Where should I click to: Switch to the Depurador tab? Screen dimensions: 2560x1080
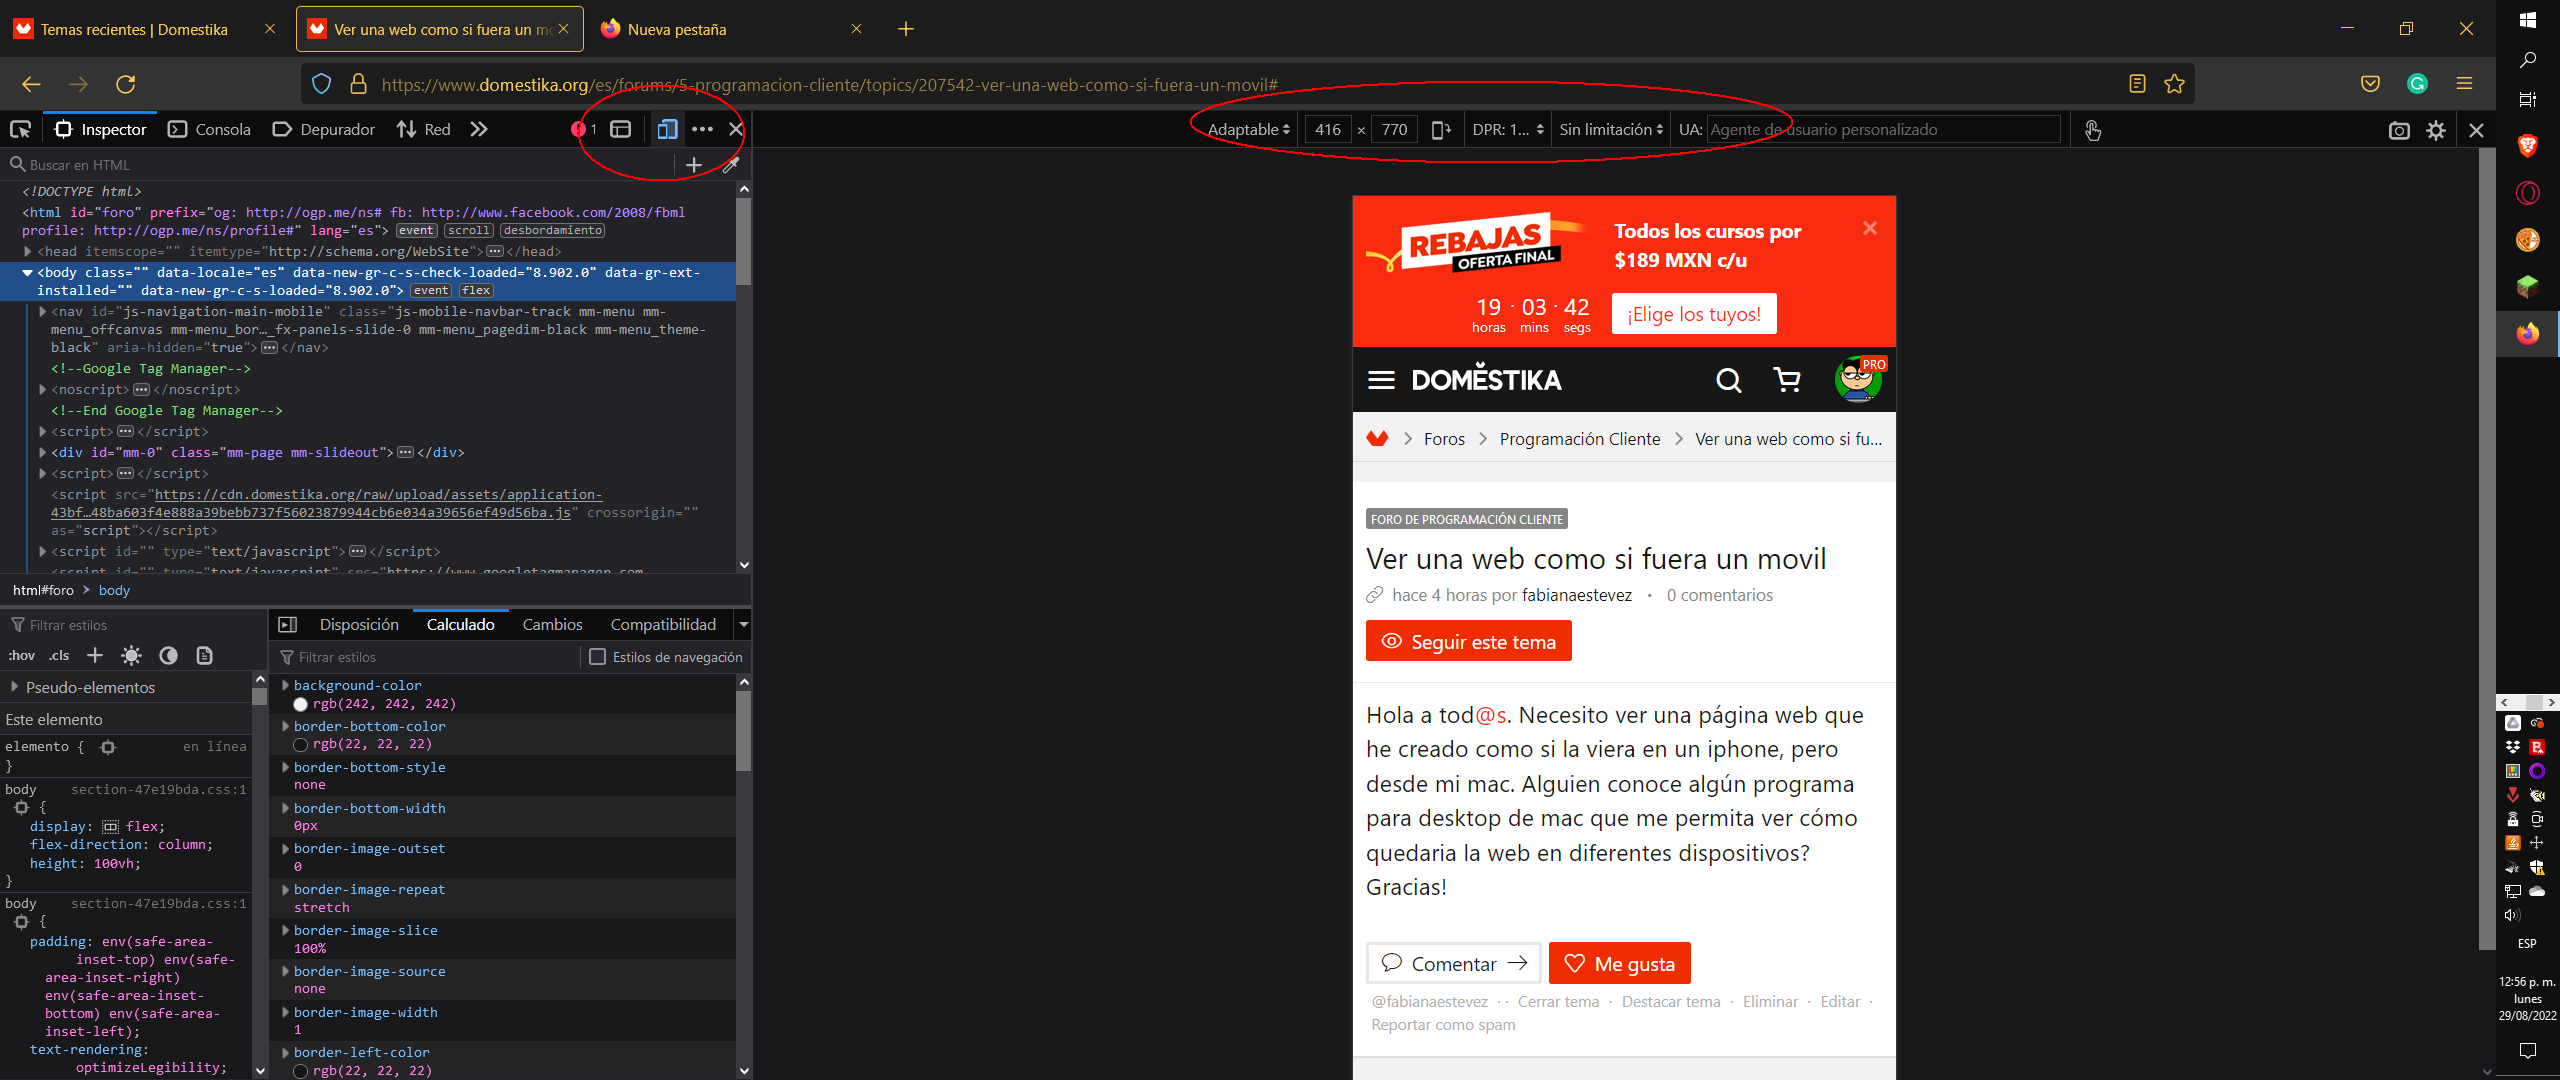324,129
